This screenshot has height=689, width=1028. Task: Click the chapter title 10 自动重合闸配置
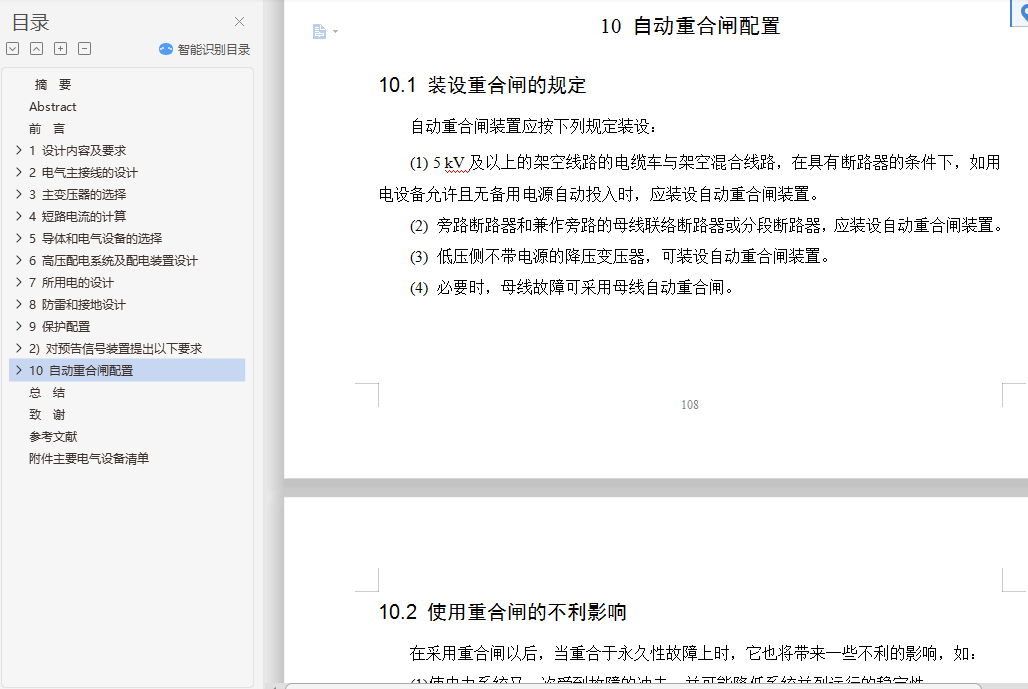(690, 26)
